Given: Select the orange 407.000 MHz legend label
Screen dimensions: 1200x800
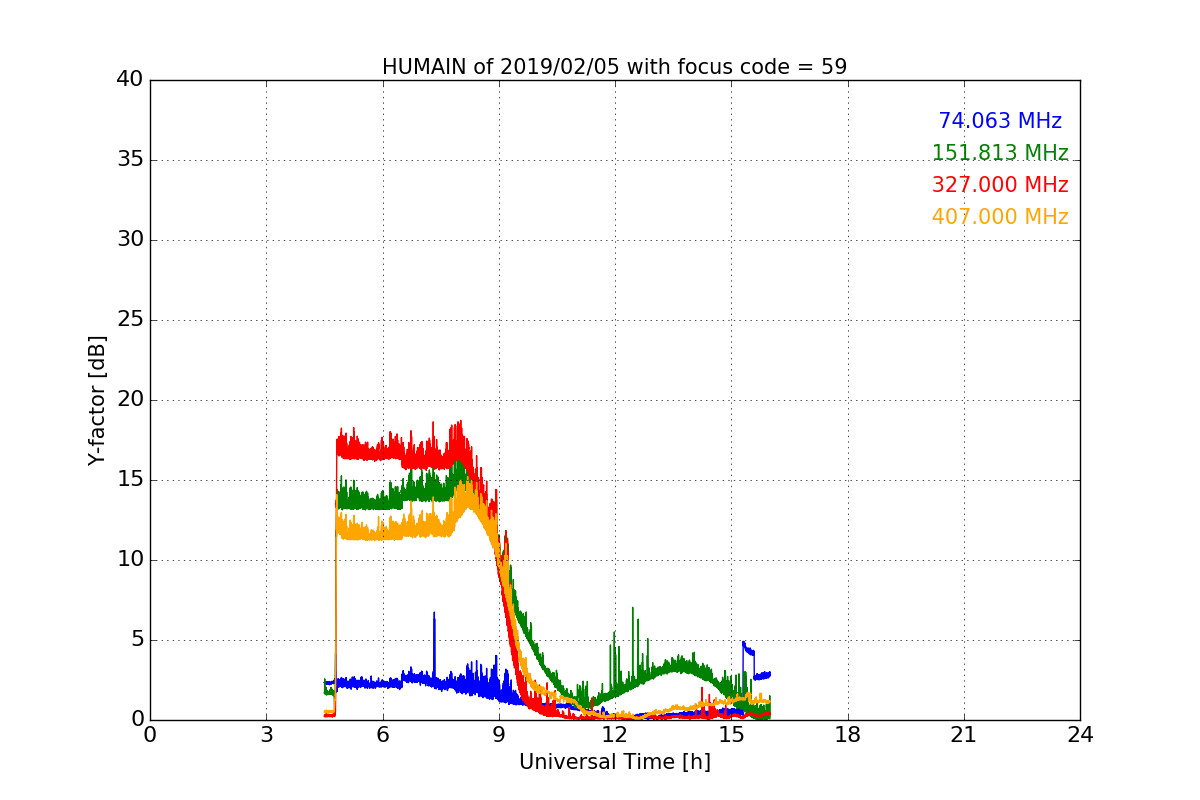Looking at the screenshot, I should [x=1000, y=217].
